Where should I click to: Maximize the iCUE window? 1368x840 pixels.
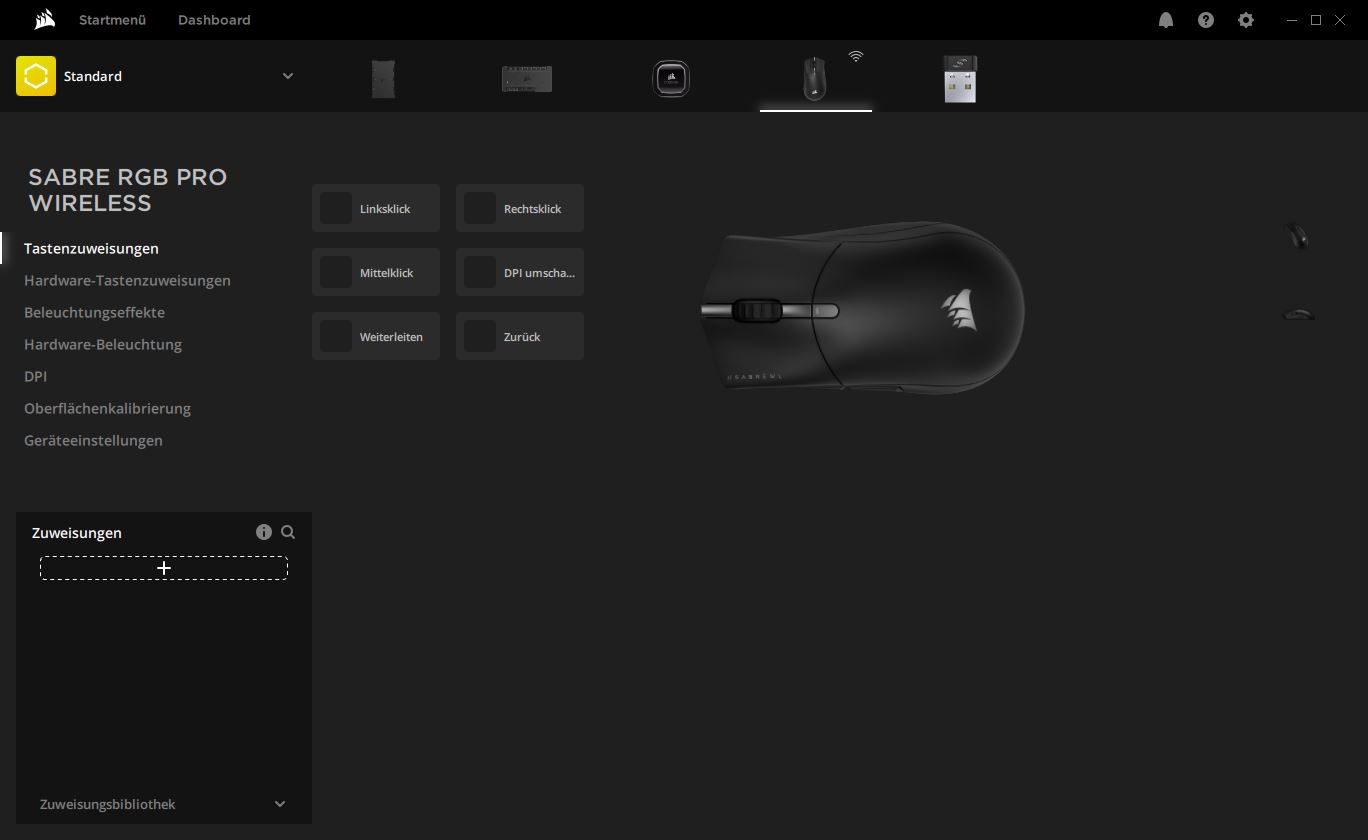coord(1316,20)
